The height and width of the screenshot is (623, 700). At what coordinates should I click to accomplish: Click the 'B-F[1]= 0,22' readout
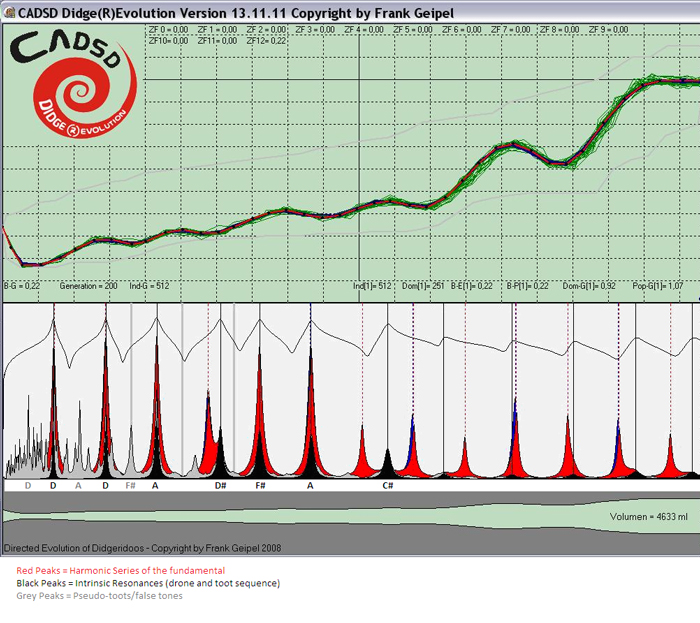[x=527, y=286]
